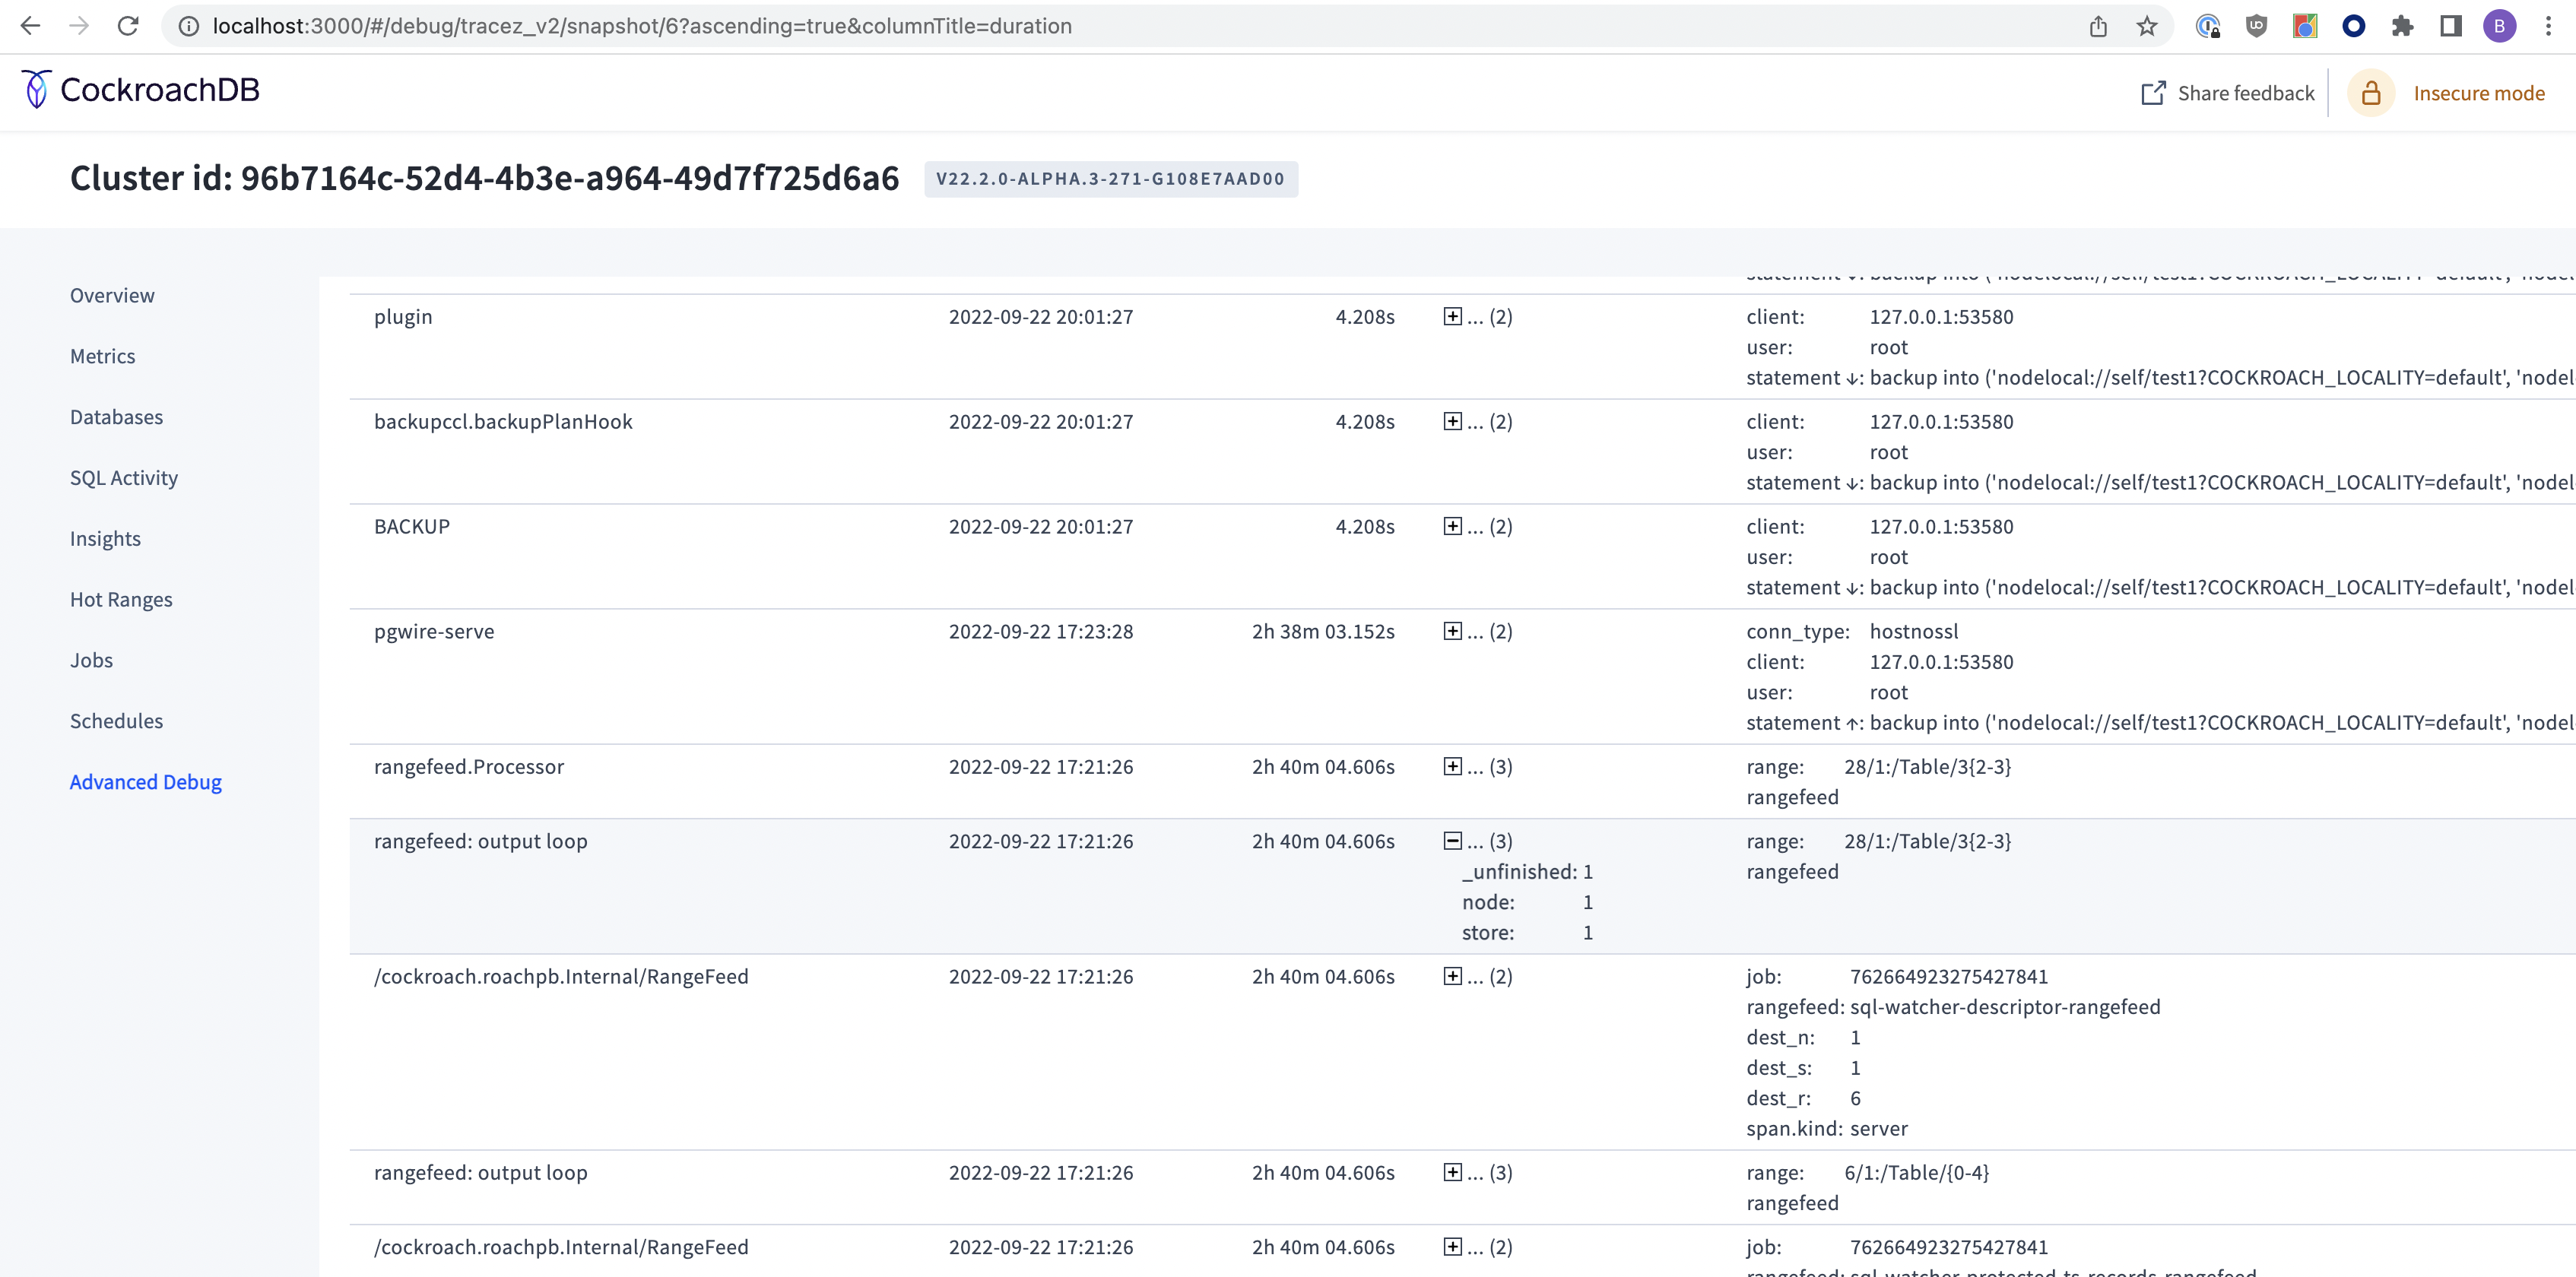The width and height of the screenshot is (2576, 1277).
Task: Expand tags for pgwire-serve row
Action: tap(1453, 631)
